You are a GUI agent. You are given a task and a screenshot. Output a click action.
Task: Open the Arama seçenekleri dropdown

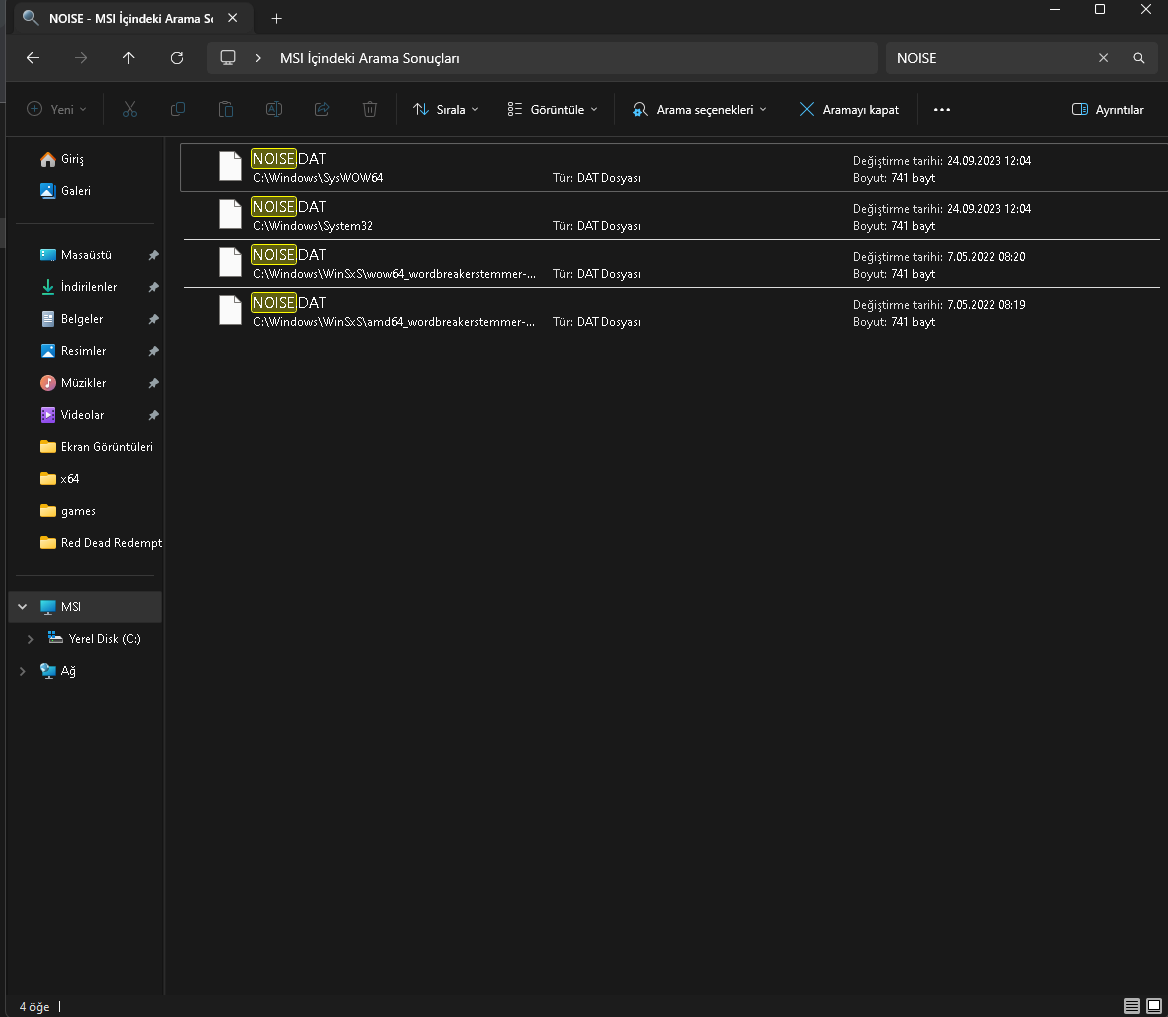699,110
